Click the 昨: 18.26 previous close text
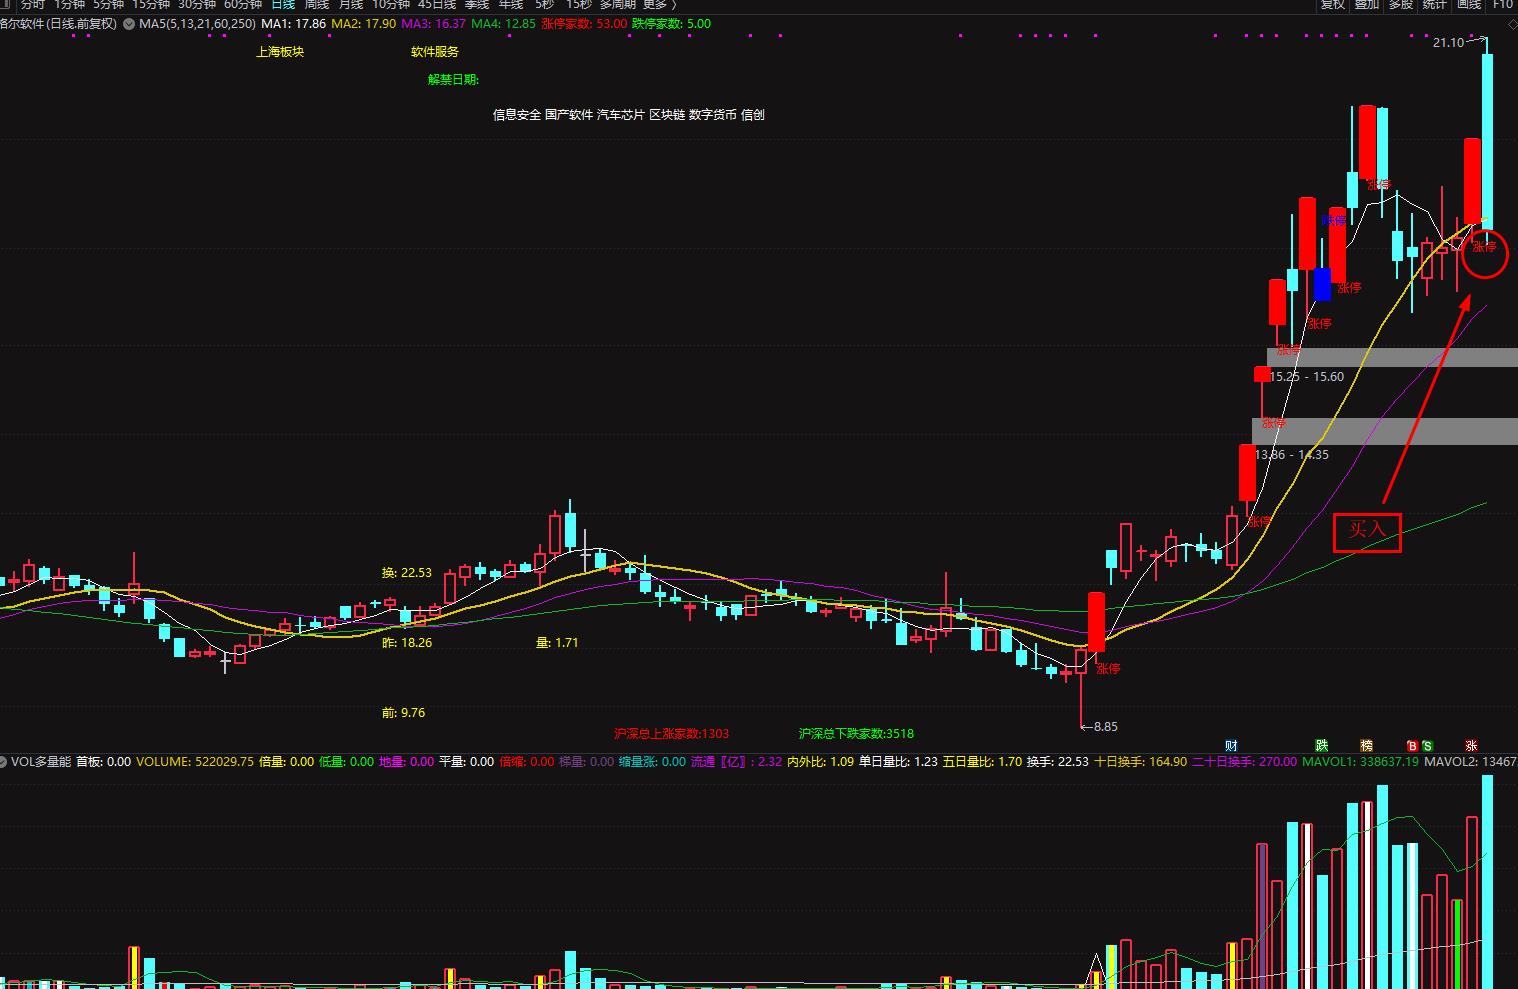1518x989 pixels. (x=407, y=643)
